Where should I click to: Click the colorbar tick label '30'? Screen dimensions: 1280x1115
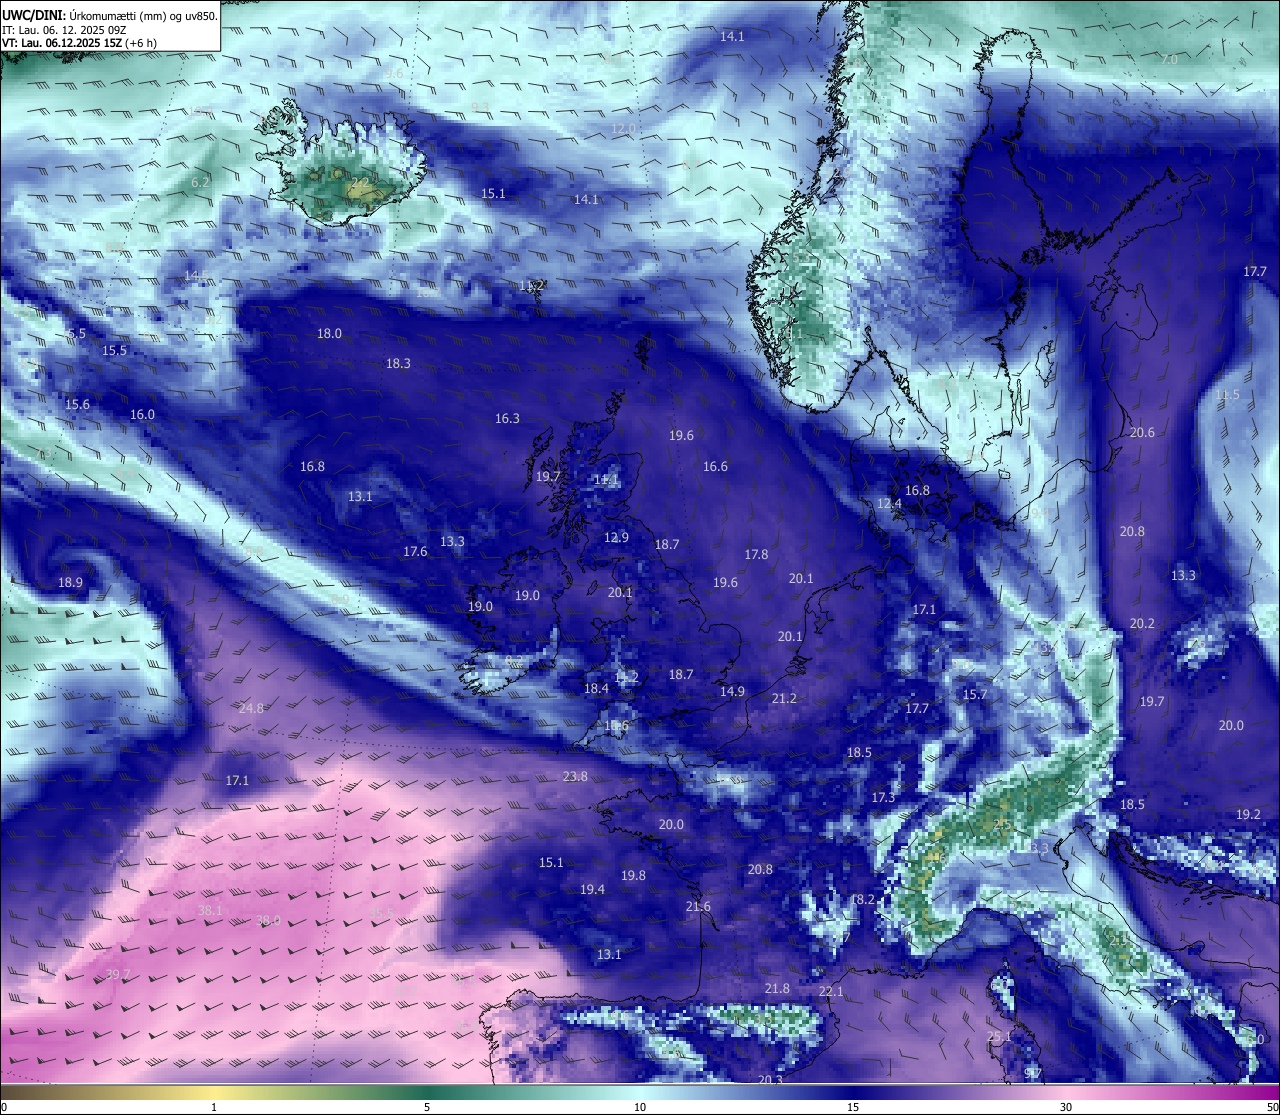click(x=1066, y=1107)
